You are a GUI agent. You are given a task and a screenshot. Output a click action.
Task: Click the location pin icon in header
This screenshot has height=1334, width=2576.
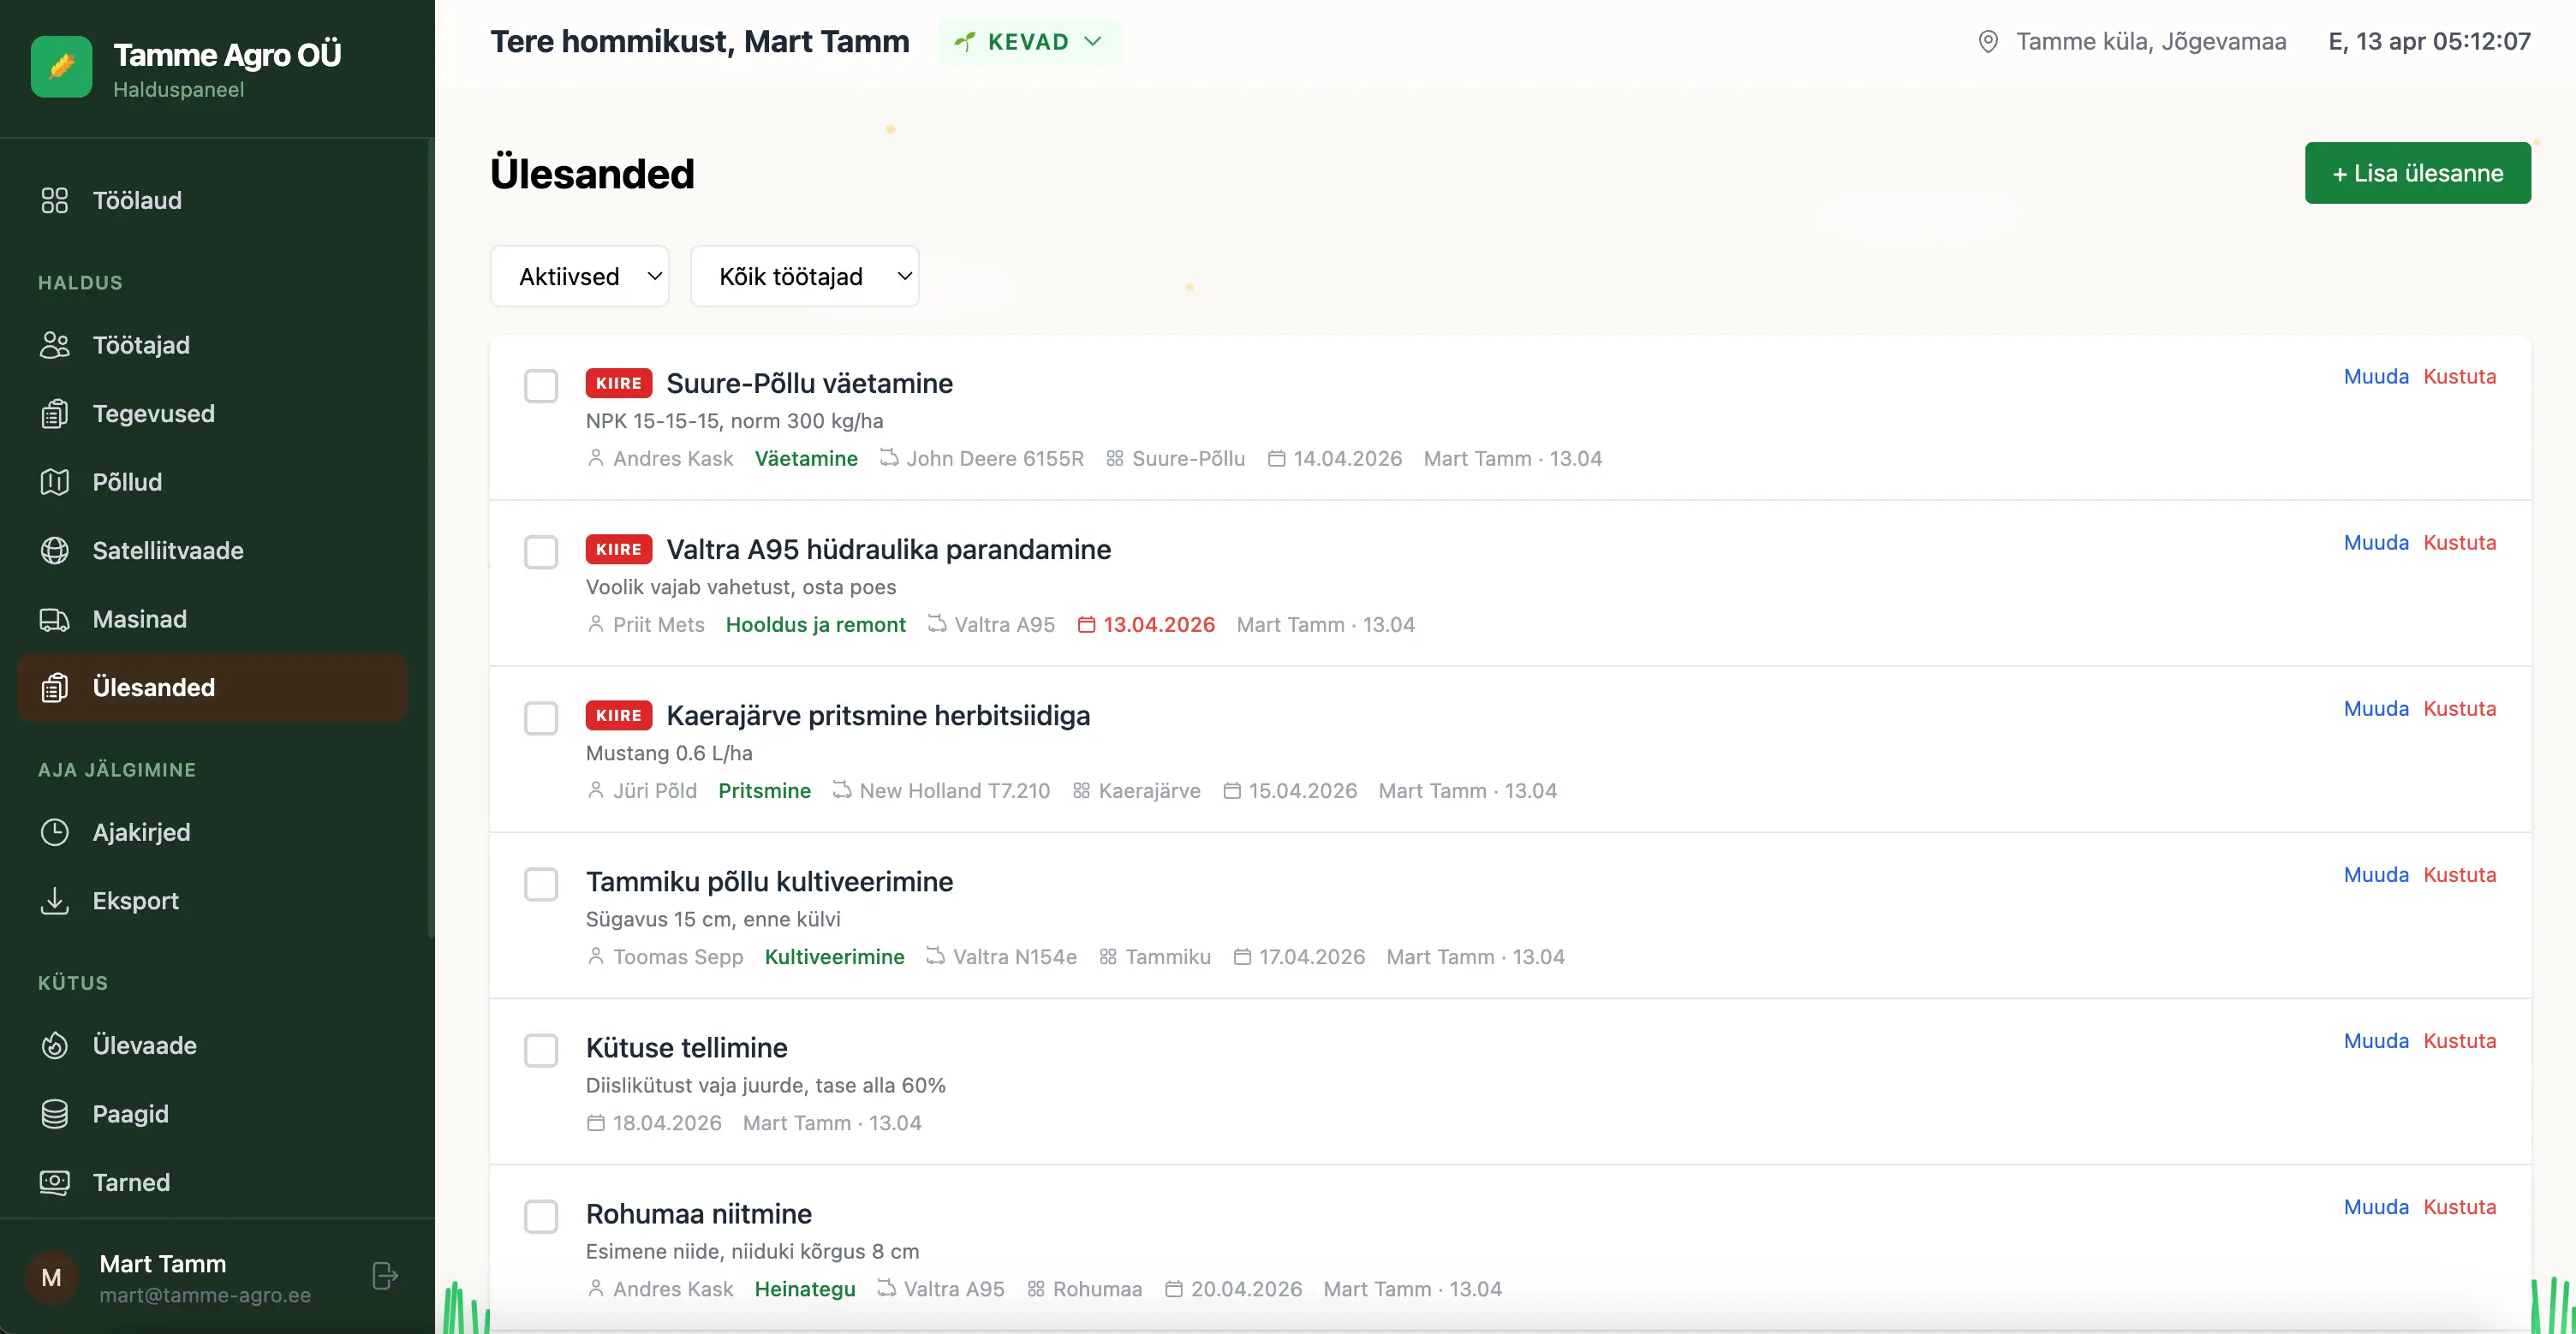point(1988,42)
